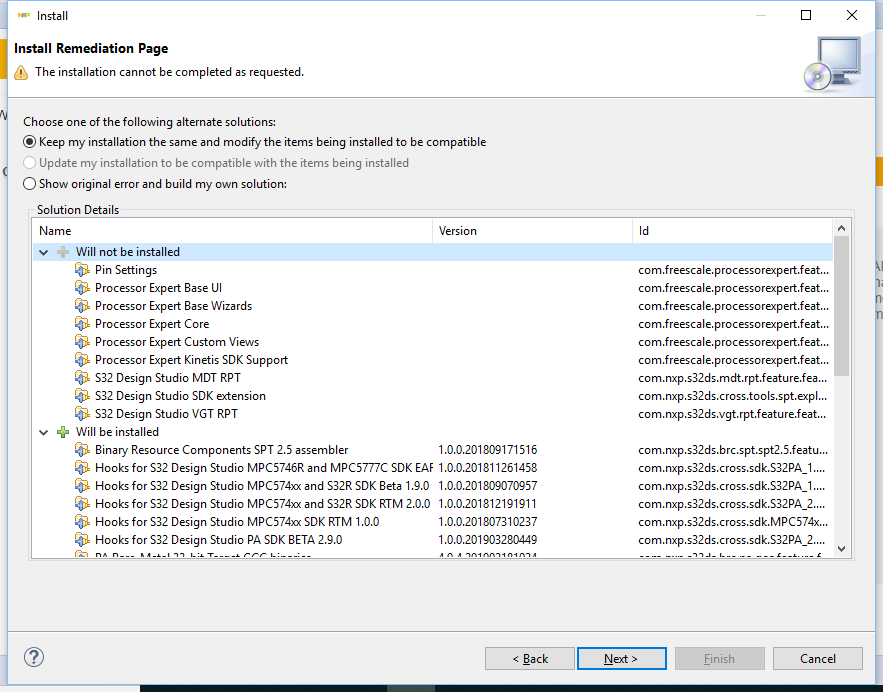
Task: Click the com.nxp.s32ds.cross.sdk.MPC574x id cell
Action: (733, 522)
